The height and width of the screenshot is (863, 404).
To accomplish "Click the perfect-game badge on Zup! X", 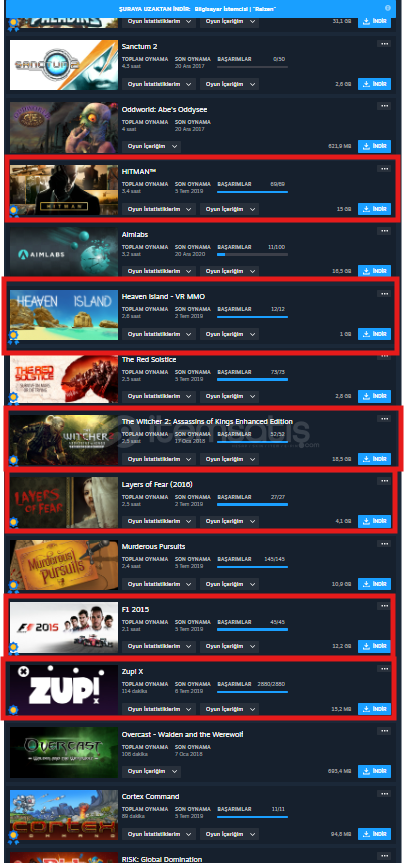I will pos(13,712).
